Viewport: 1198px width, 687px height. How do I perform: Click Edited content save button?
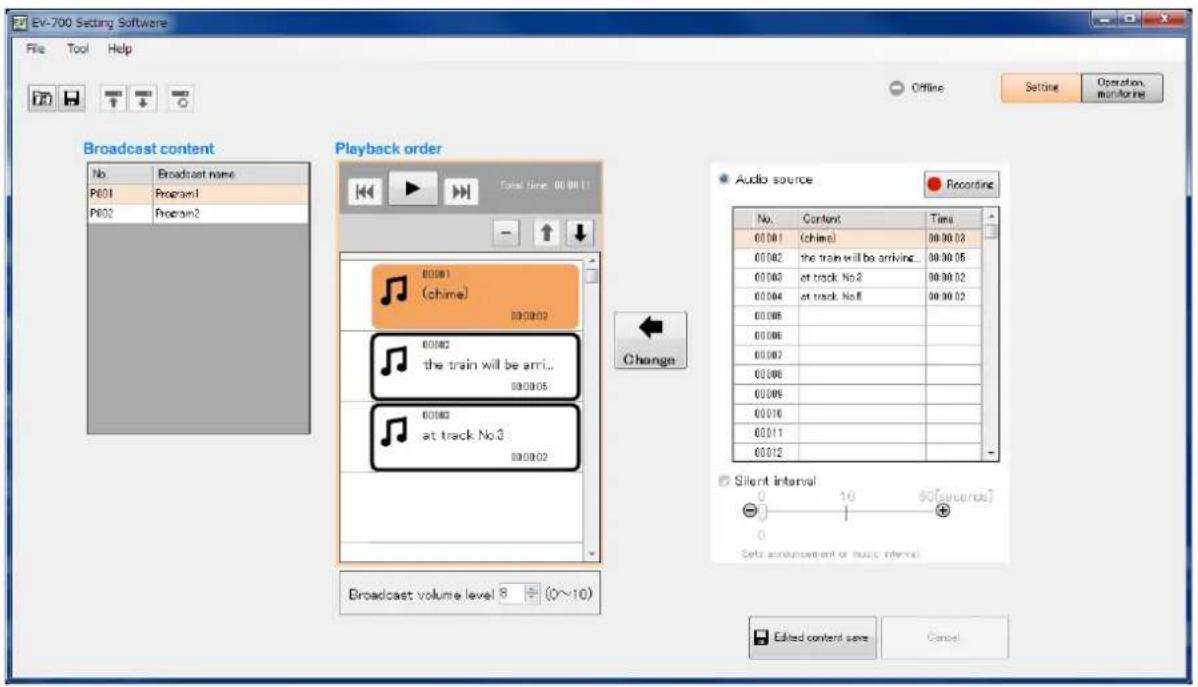(812, 637)
